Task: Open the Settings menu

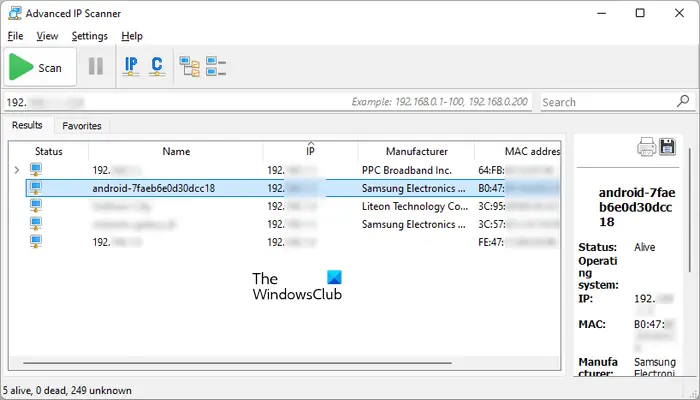Action: coord(89,36)
